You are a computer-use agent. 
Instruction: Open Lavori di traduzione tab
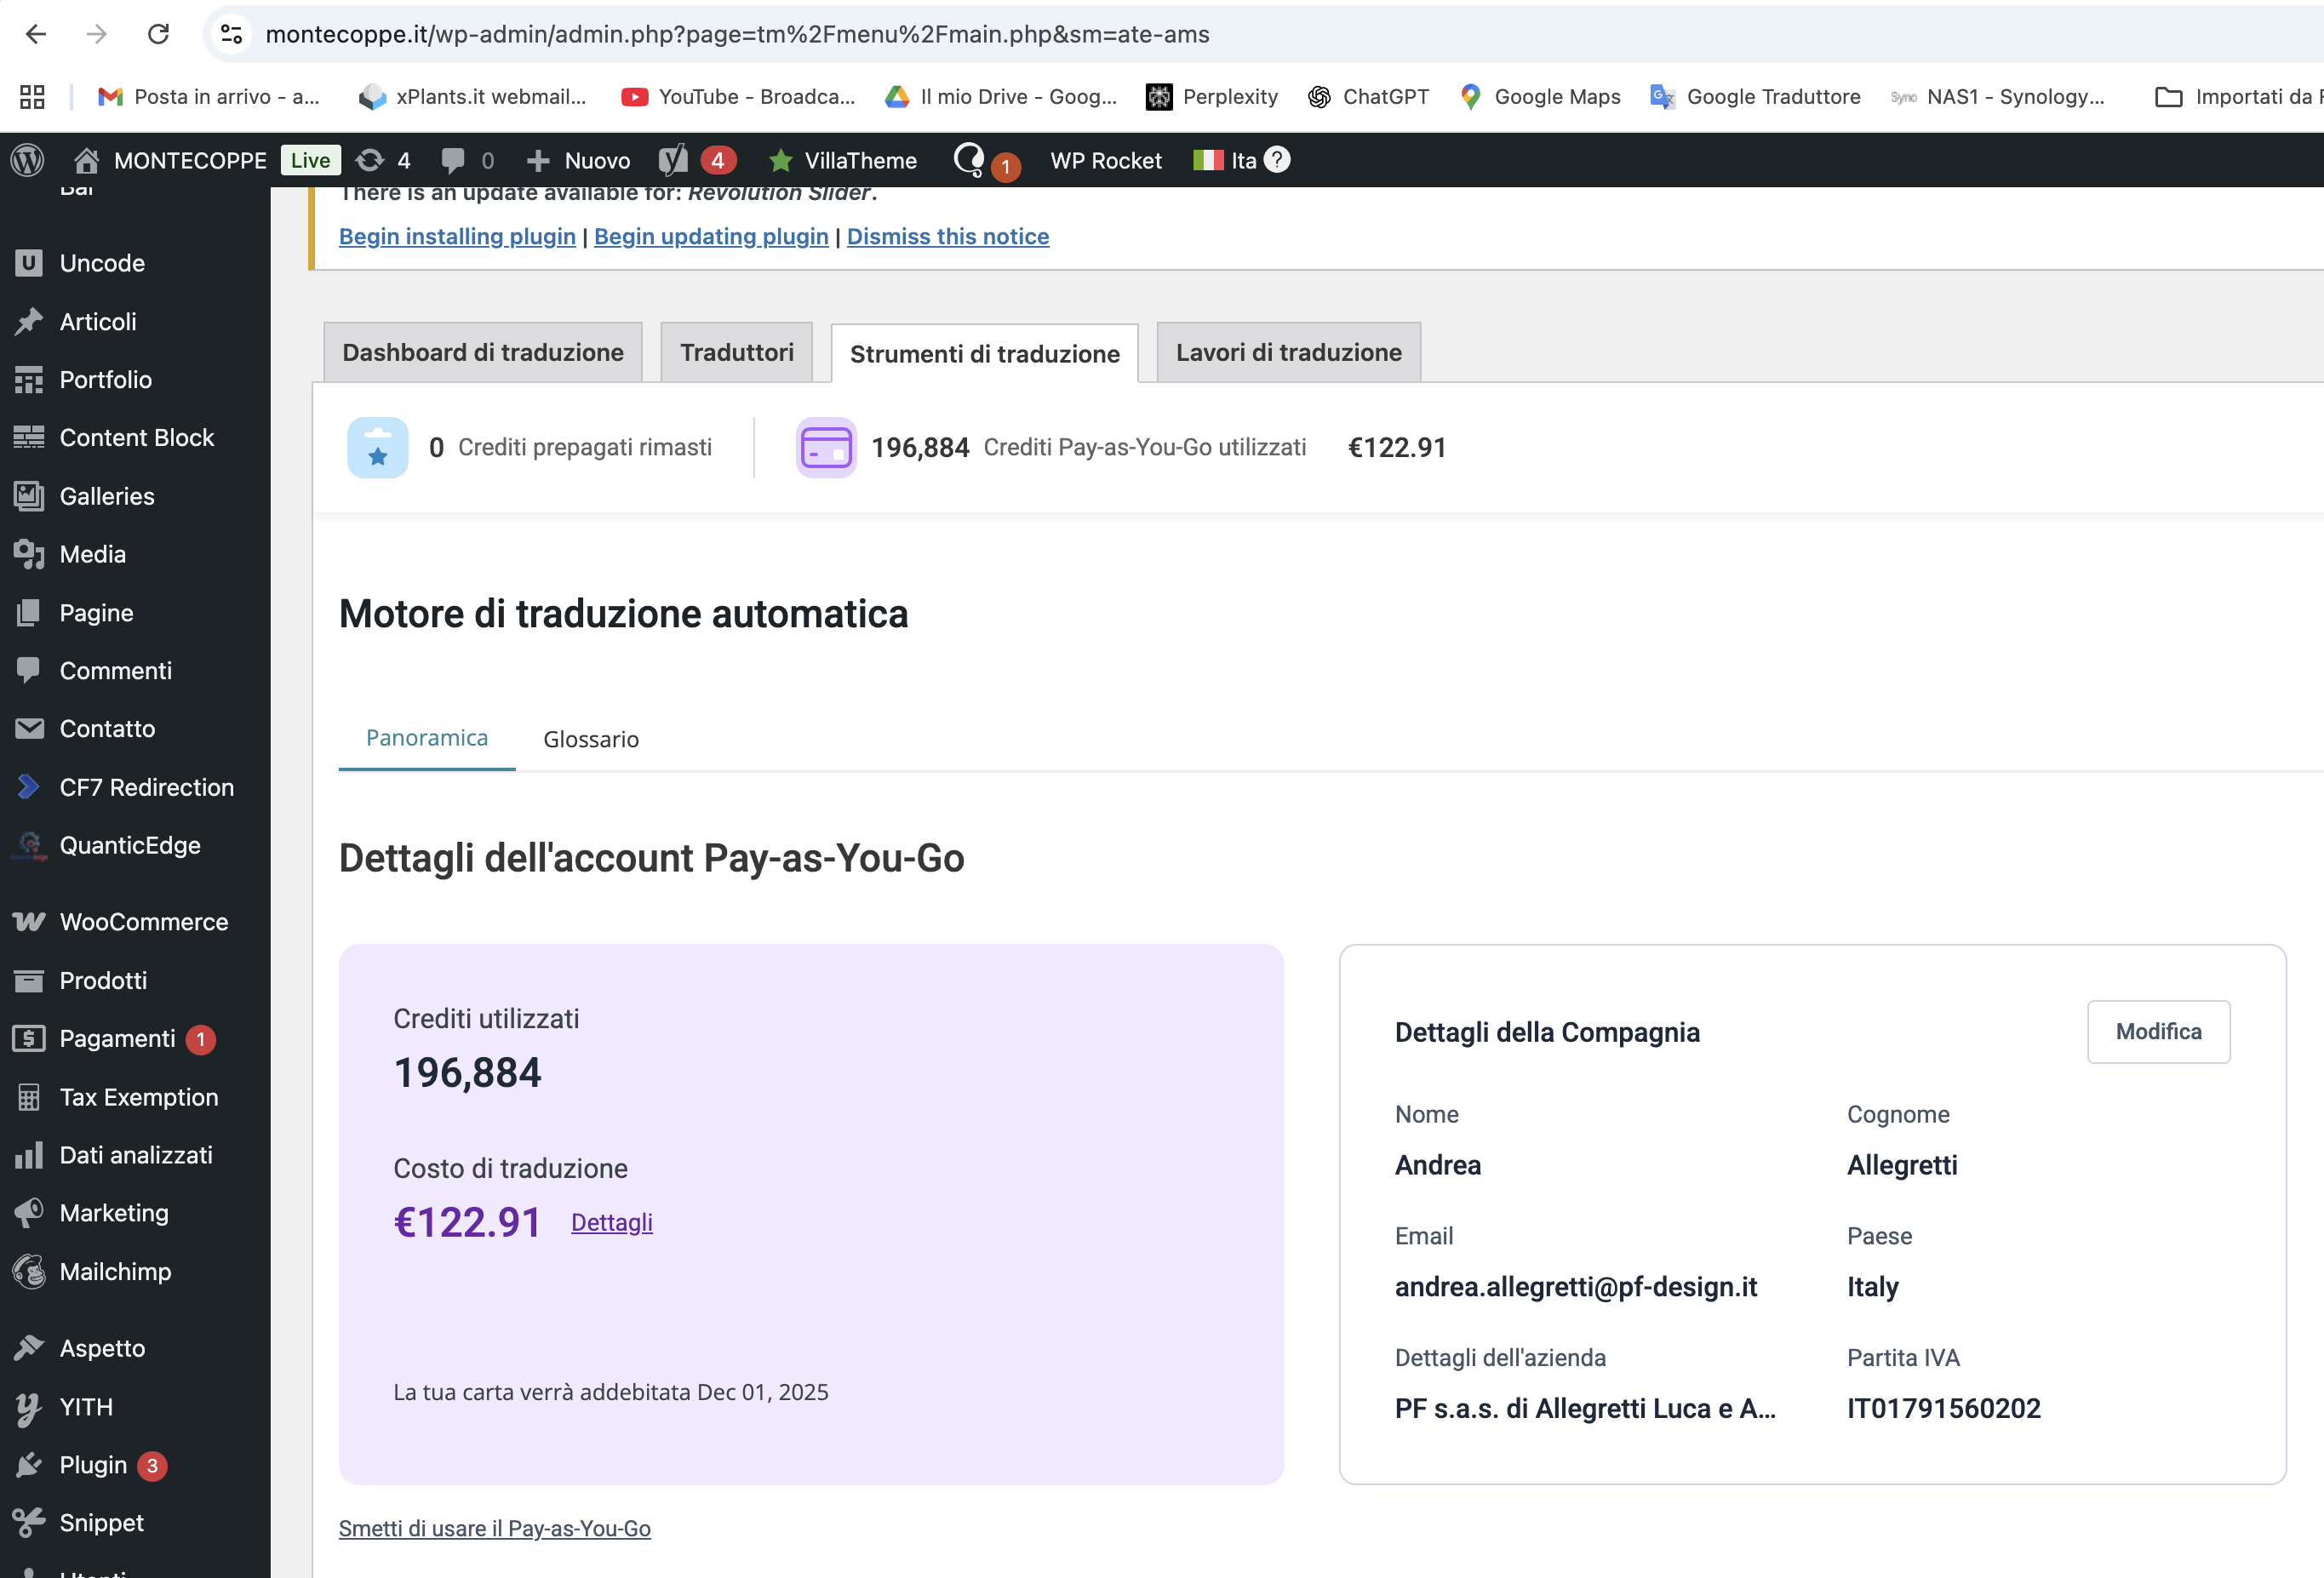point(1288,352)
